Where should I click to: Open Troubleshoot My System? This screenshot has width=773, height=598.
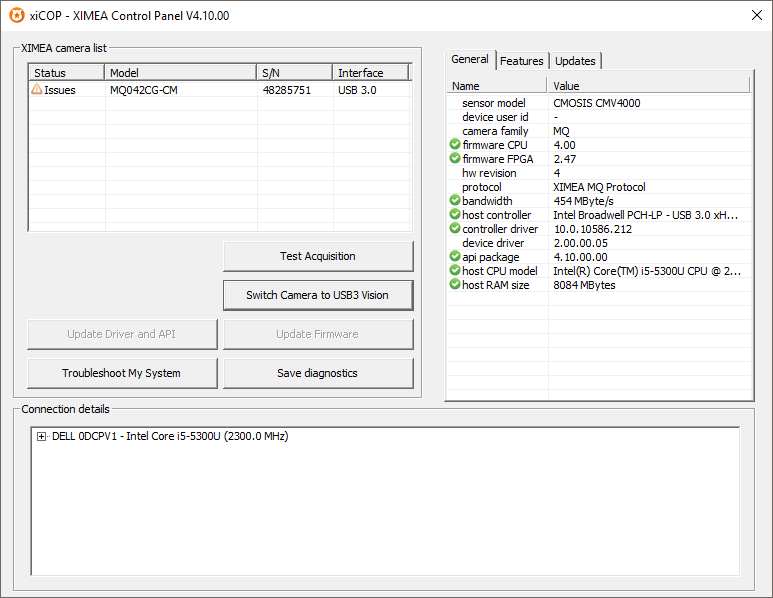click(122, 373)
